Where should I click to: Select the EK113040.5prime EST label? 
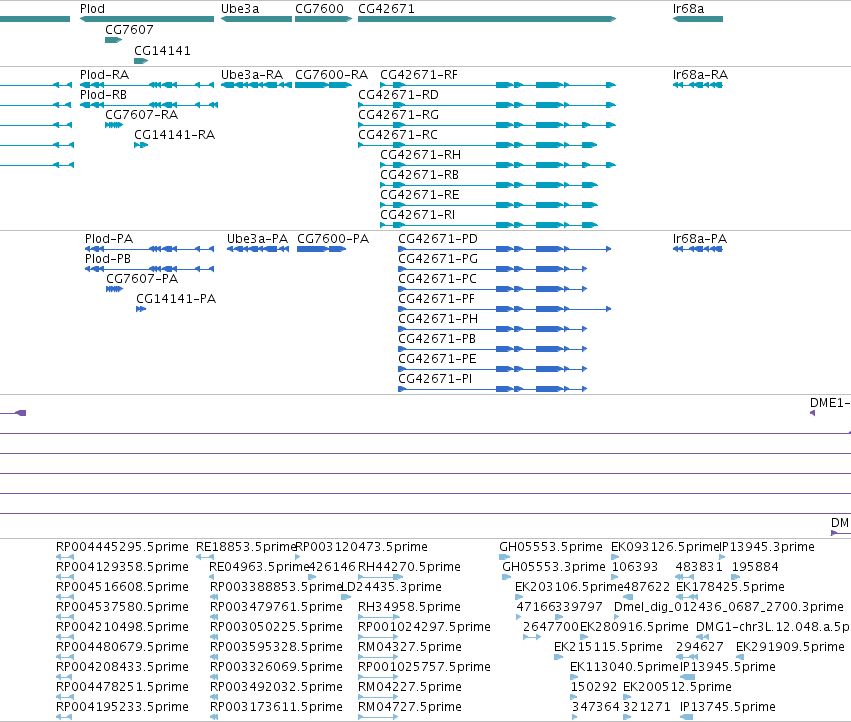[624, 667]
